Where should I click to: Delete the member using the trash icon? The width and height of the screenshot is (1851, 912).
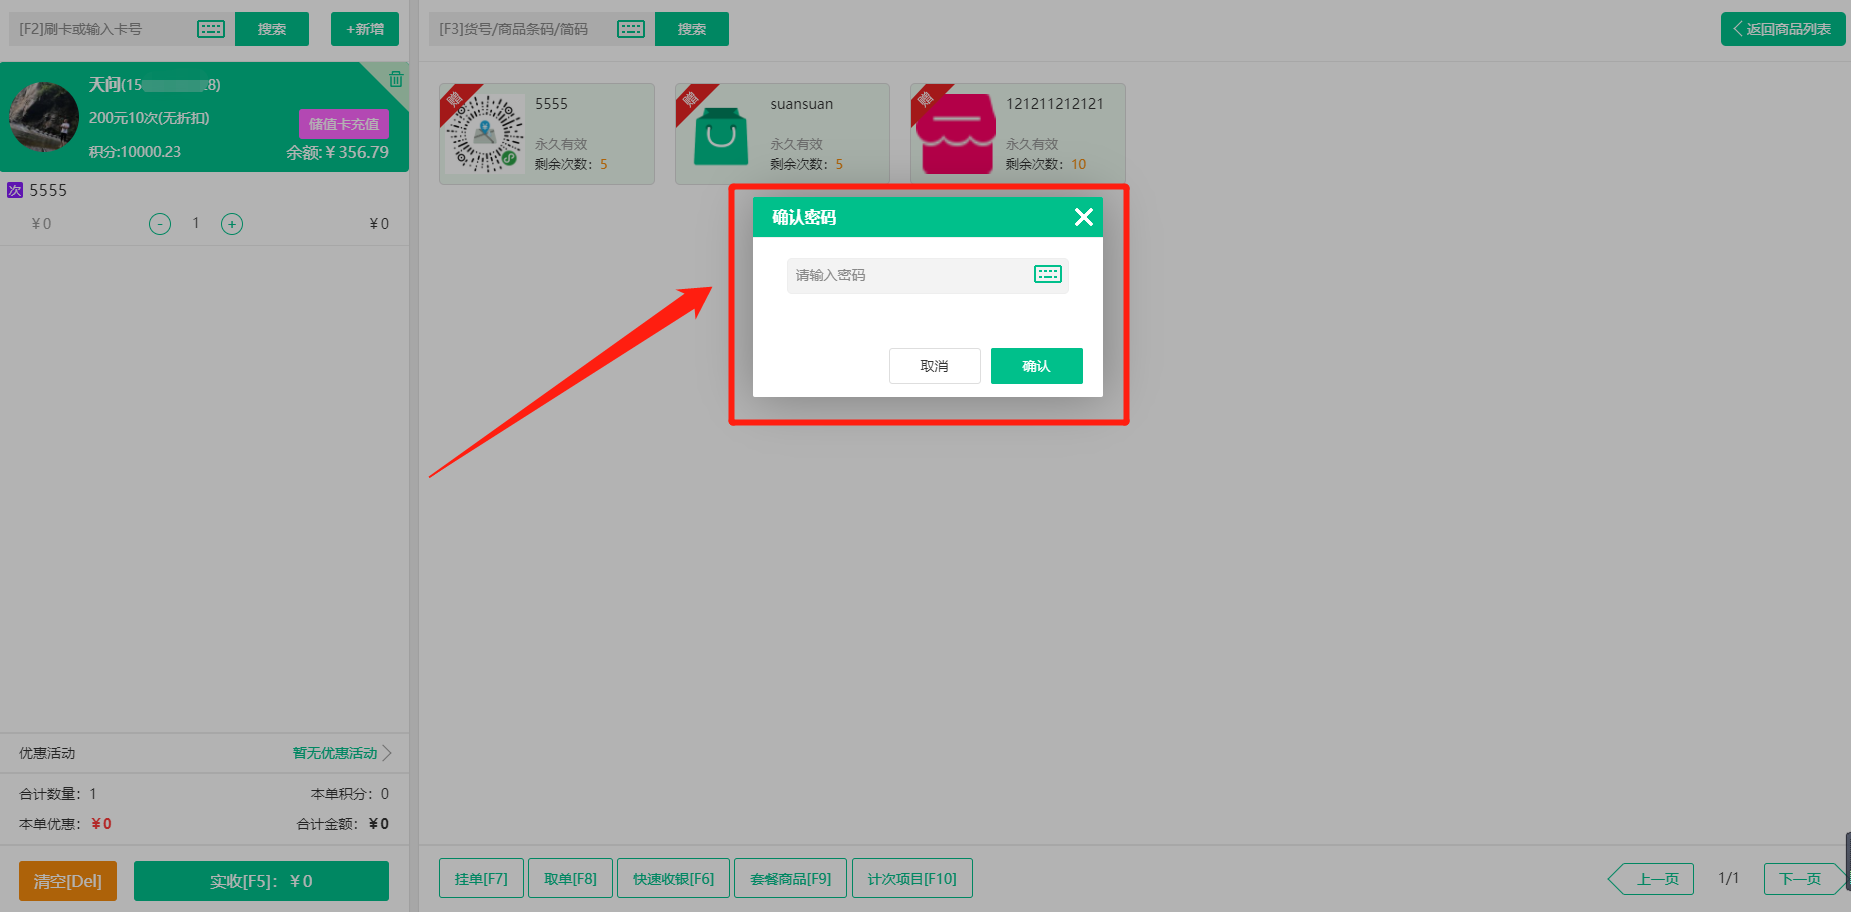coord(396,79)
